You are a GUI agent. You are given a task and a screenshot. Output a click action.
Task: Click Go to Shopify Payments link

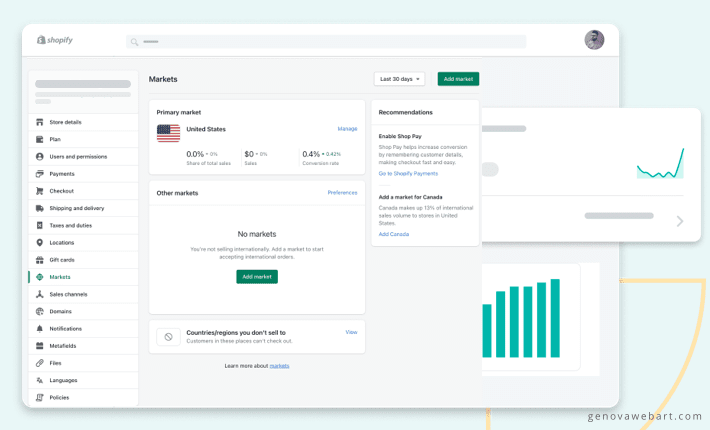pyautogui.click(x=408, y=173)
